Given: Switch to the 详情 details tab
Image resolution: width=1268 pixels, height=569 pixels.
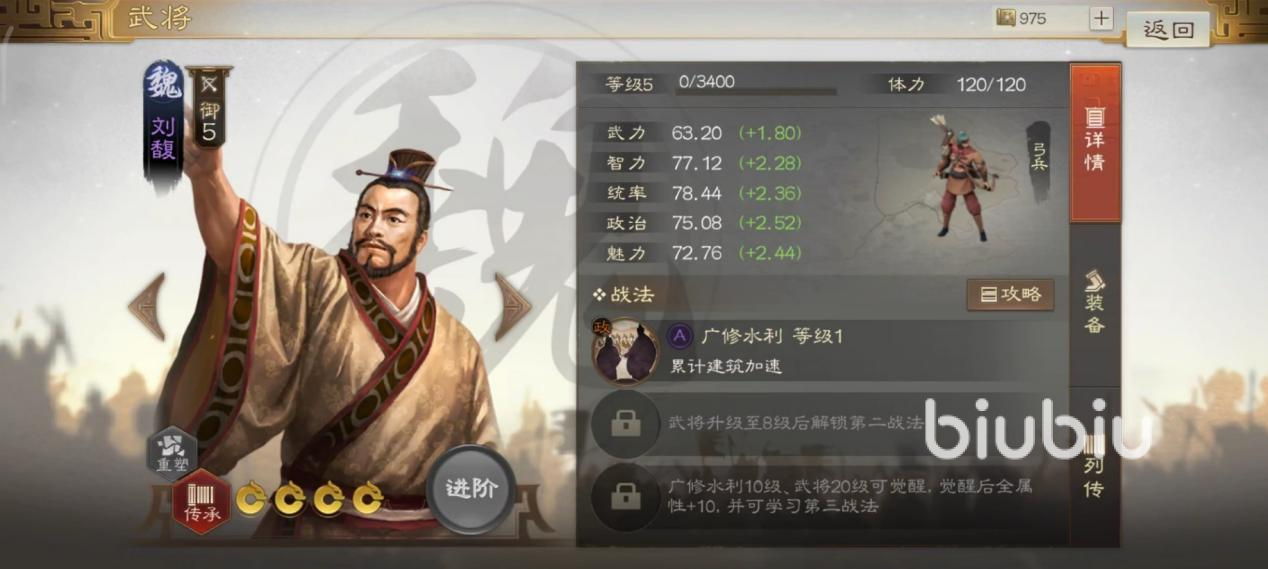Looking at the screenshot, I should [1095, 143].
